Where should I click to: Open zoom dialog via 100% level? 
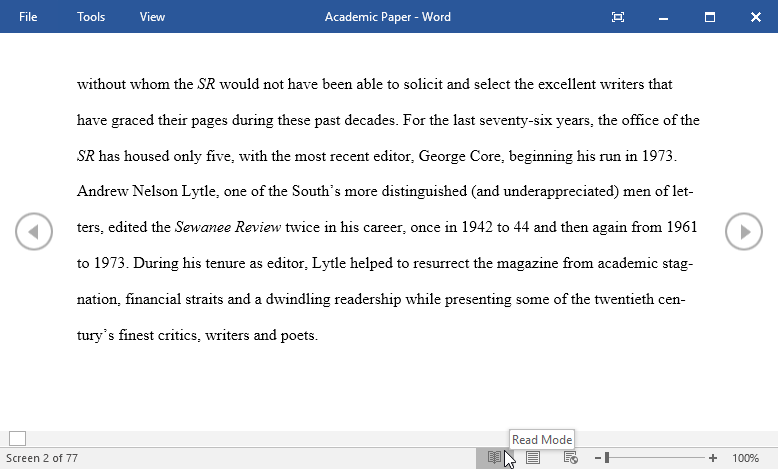coord(745,458)
